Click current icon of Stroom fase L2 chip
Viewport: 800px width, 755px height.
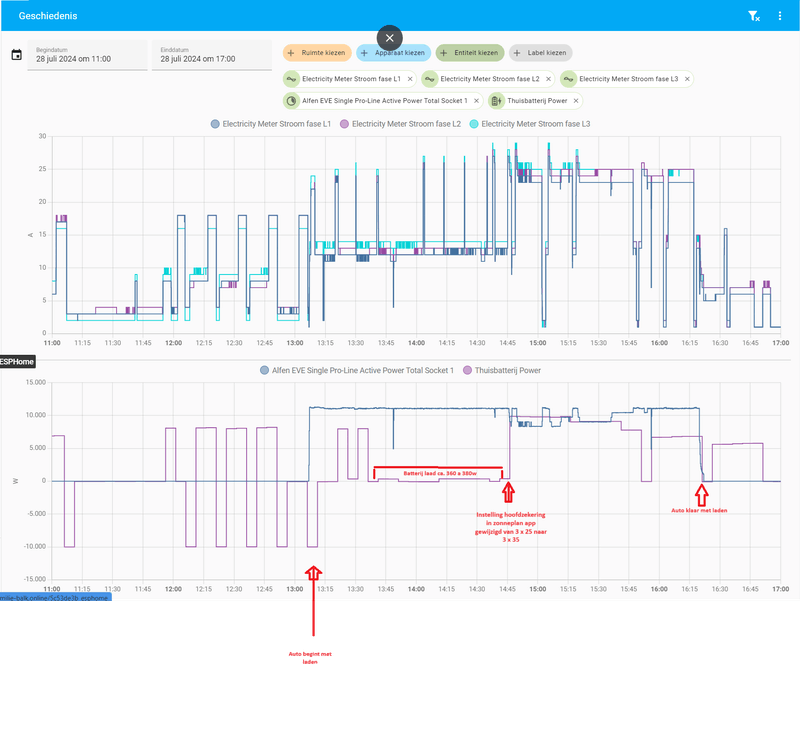tap(430, 79)
